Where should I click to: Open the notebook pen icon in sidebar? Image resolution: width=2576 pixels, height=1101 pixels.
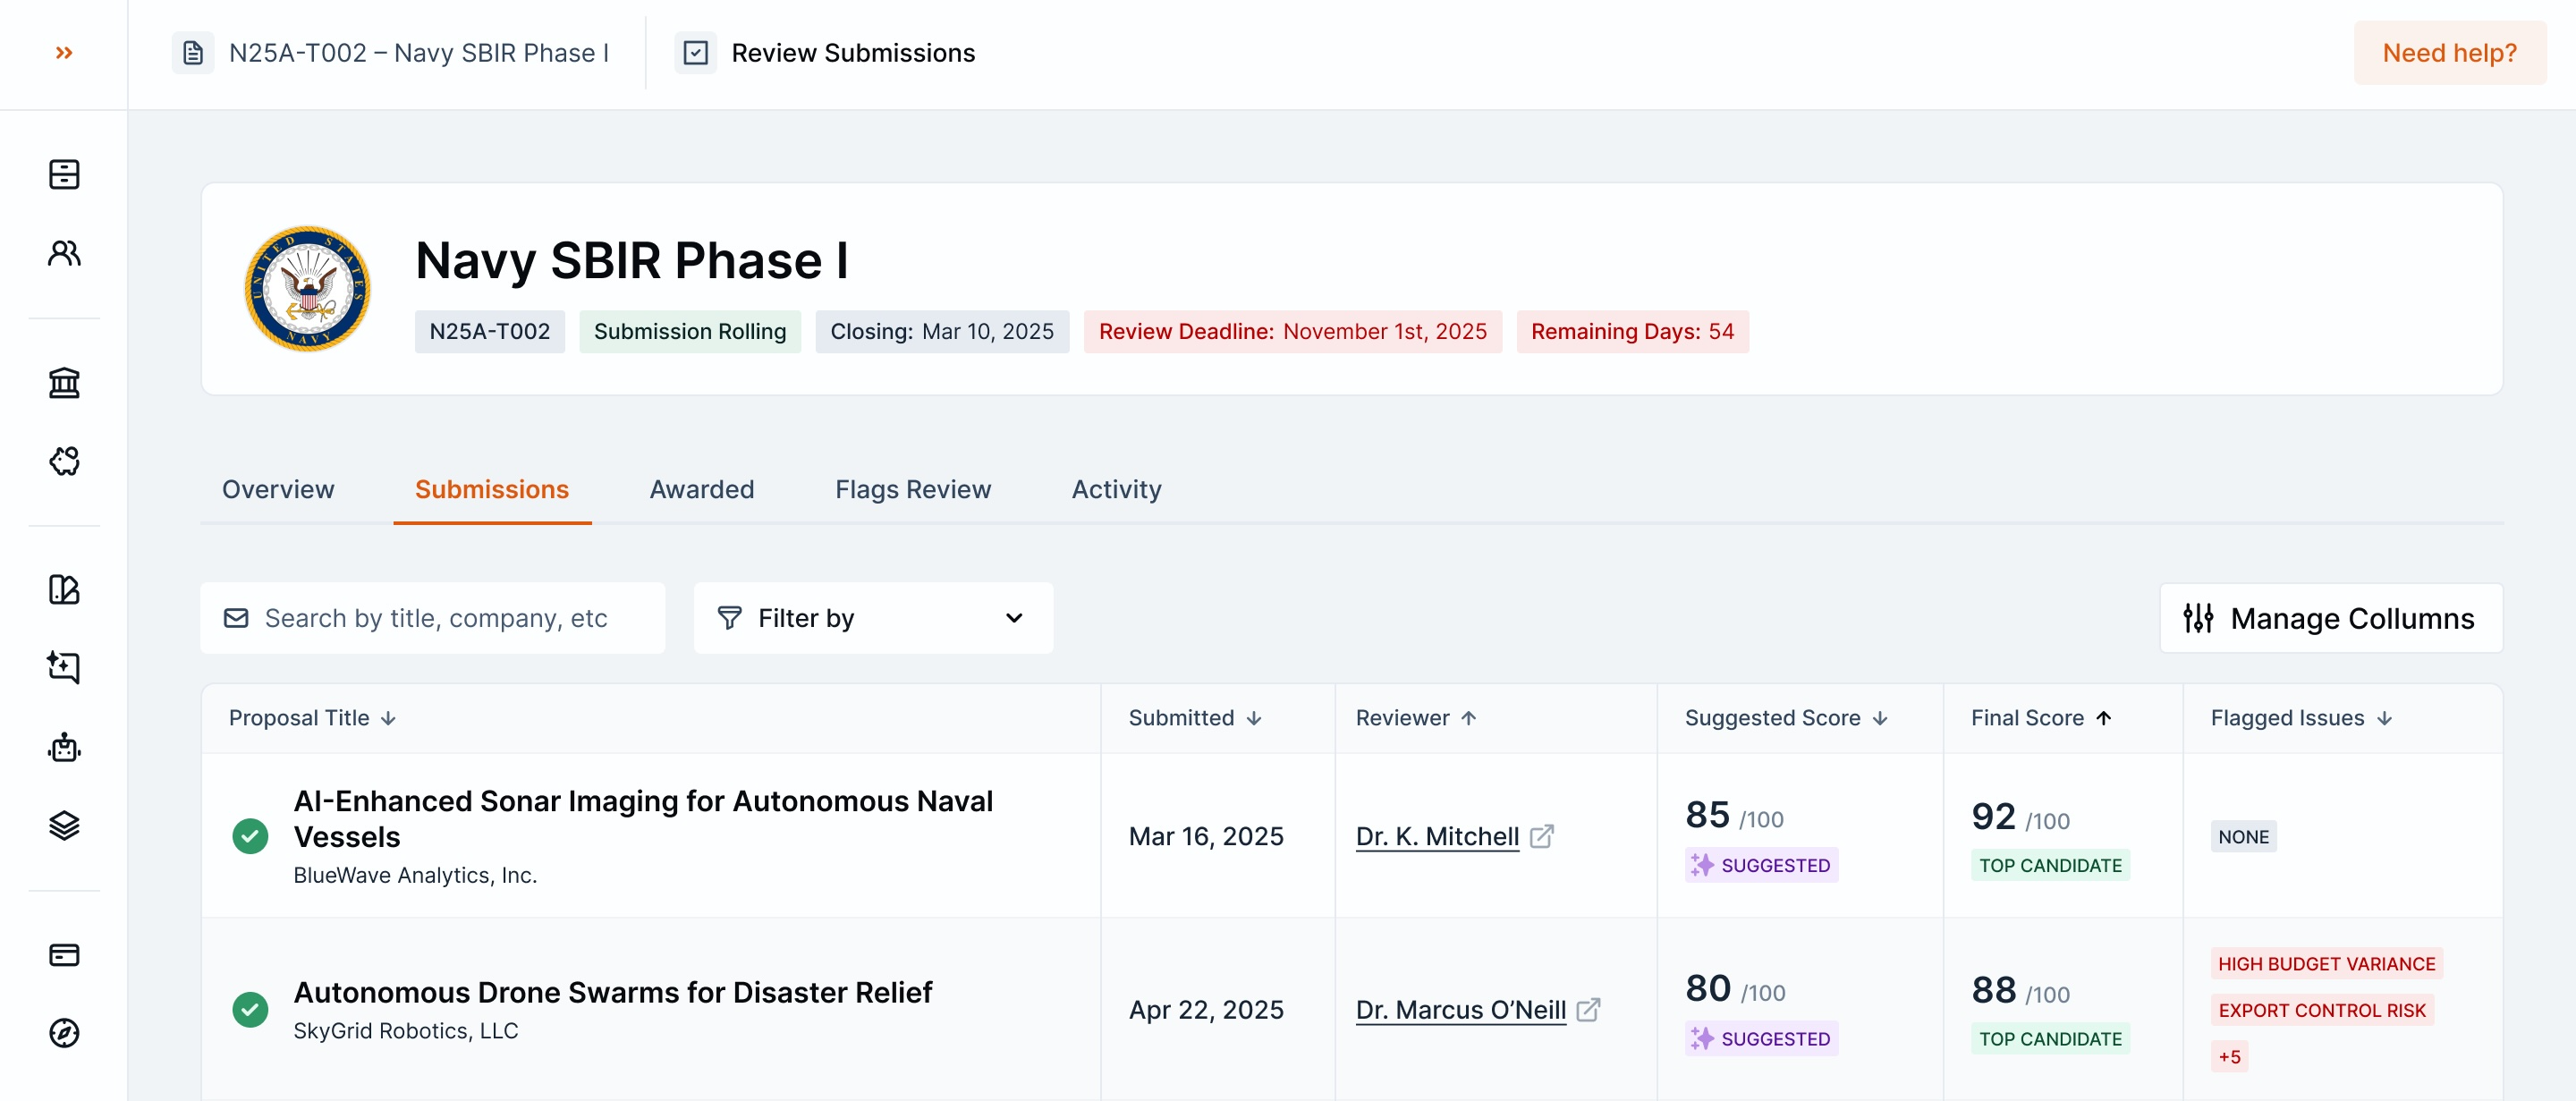click(x=64, y=589)
